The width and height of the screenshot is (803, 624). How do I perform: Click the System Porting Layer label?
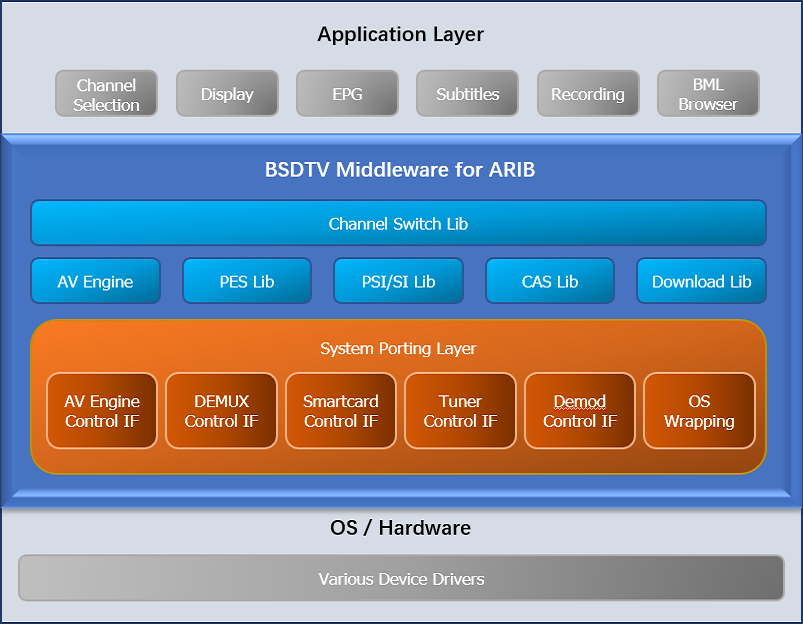(x=398, y=348)
